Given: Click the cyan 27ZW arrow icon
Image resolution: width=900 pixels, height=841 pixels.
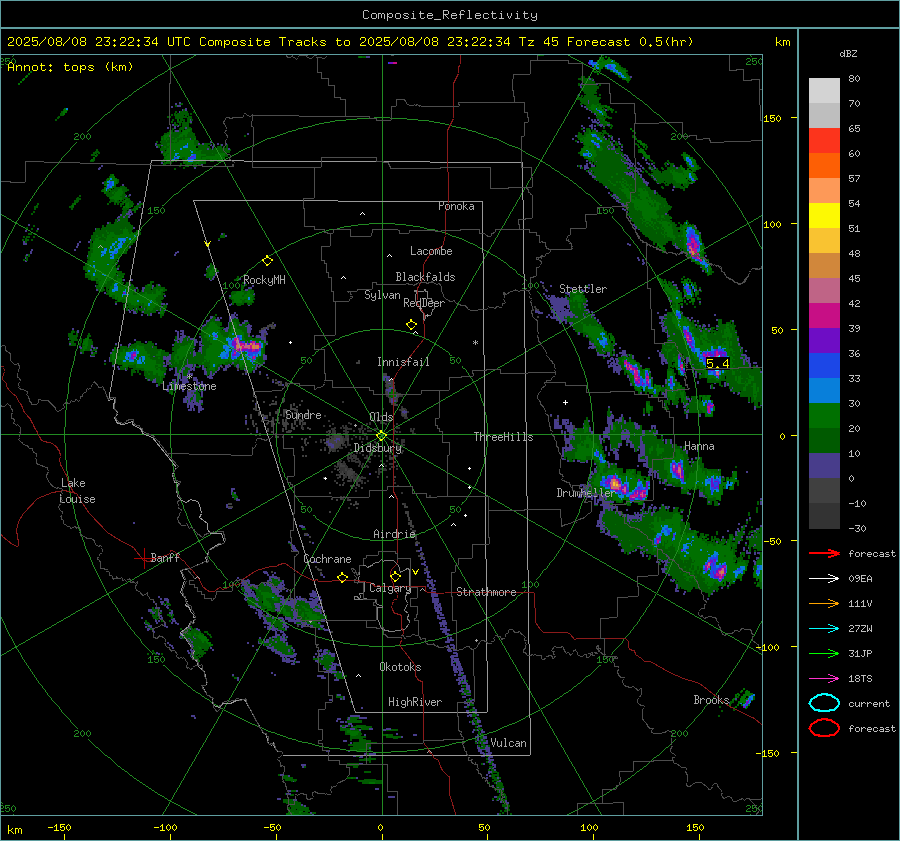Looking at the screenshot, I should pyautogui.click(x=824, y=629).
